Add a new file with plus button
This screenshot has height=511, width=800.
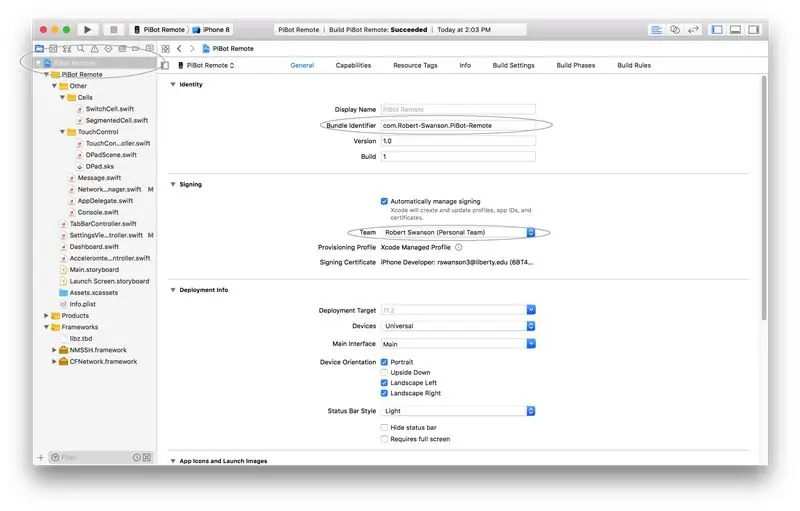click(41, 457)
